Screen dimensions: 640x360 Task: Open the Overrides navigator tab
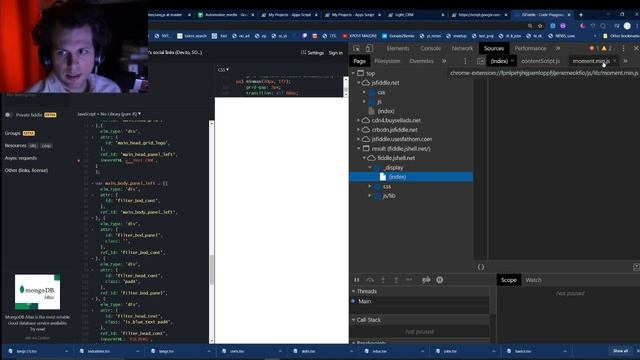tap(421, 61)
